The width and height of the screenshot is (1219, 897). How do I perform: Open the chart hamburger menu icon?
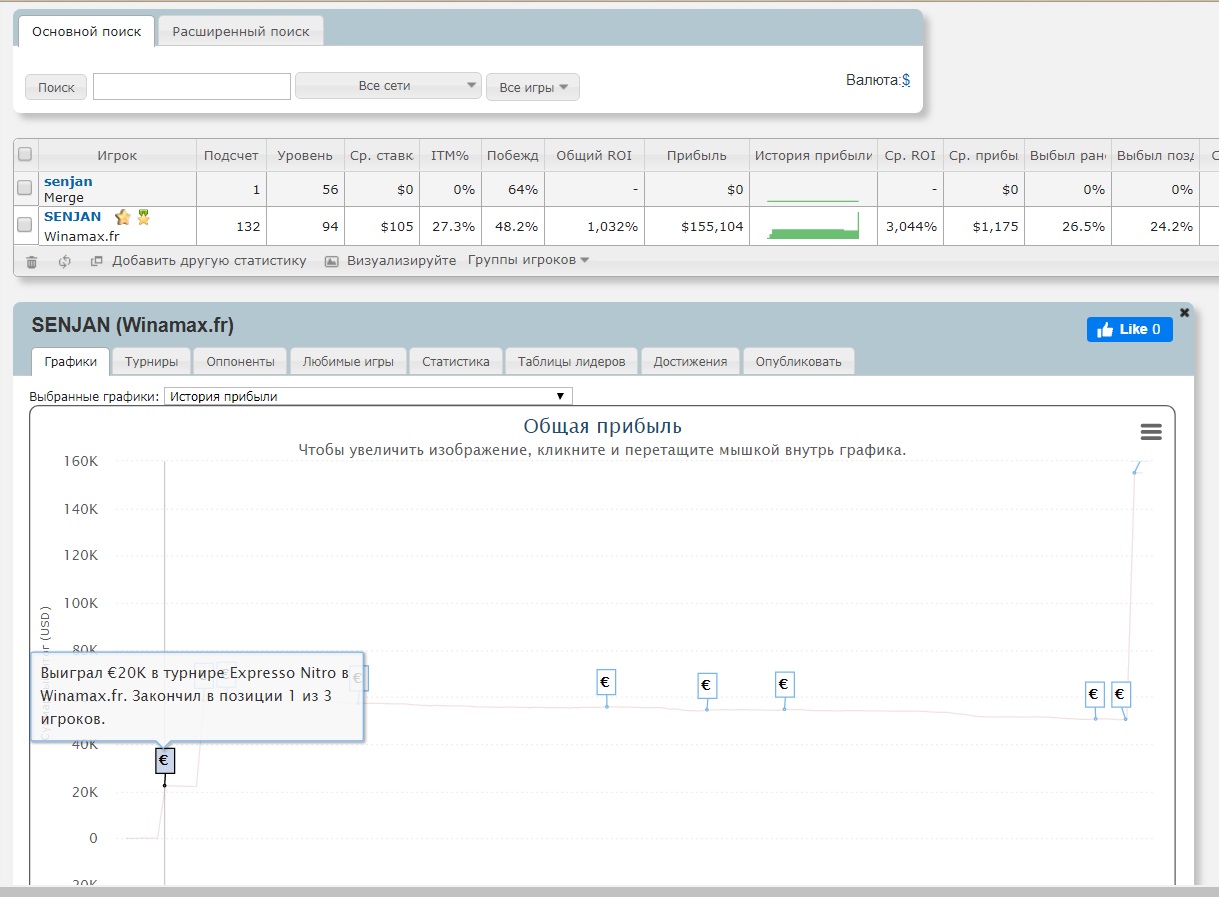click(1151, 431)
